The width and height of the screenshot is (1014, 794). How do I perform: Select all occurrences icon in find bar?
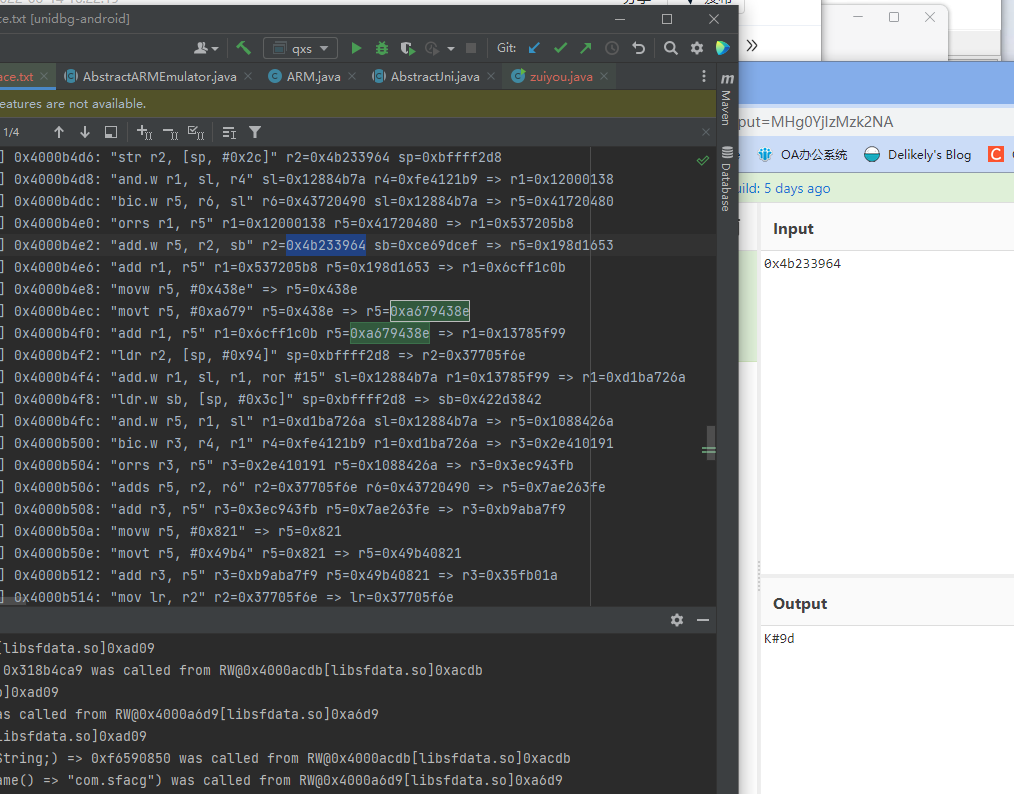click(x=196, y=133)
